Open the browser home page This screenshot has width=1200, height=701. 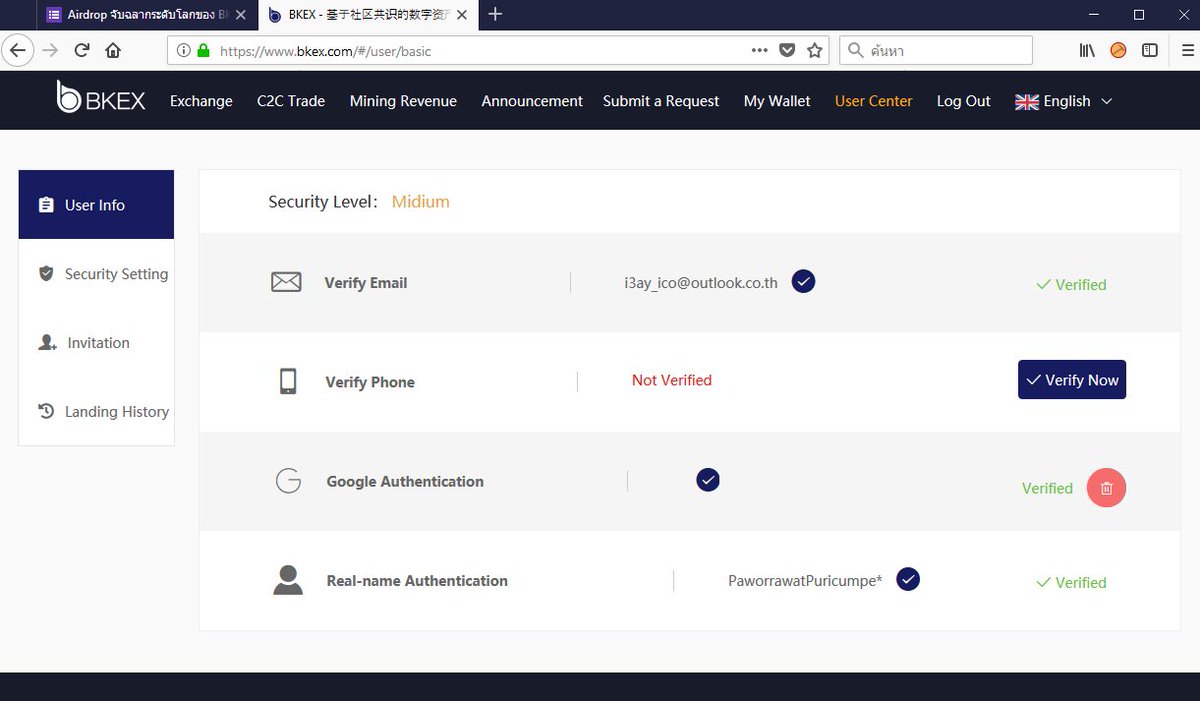tap(113, 50)
